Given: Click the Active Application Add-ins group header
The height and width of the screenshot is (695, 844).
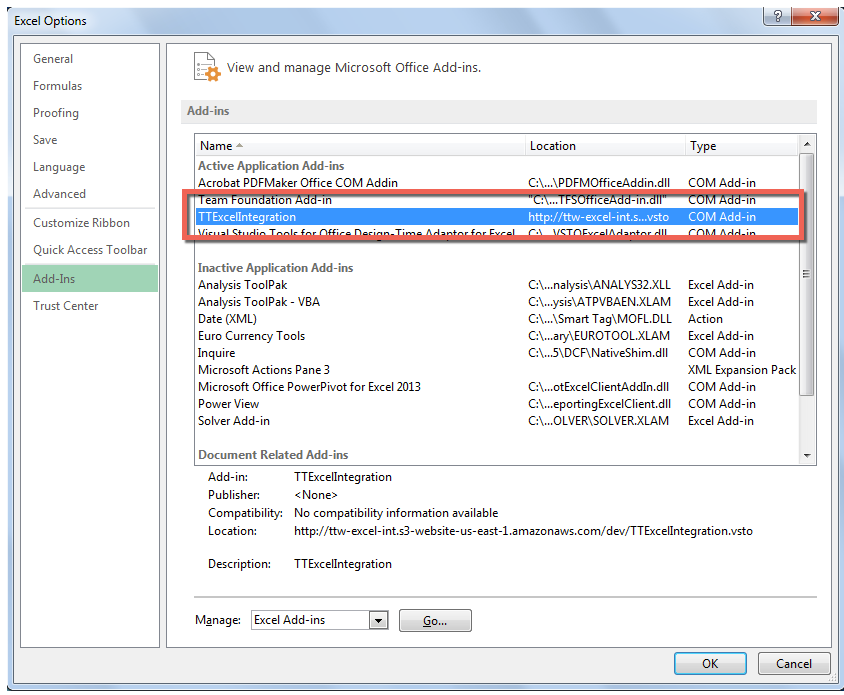Looking at the screenshot, I should click(271, 166).
